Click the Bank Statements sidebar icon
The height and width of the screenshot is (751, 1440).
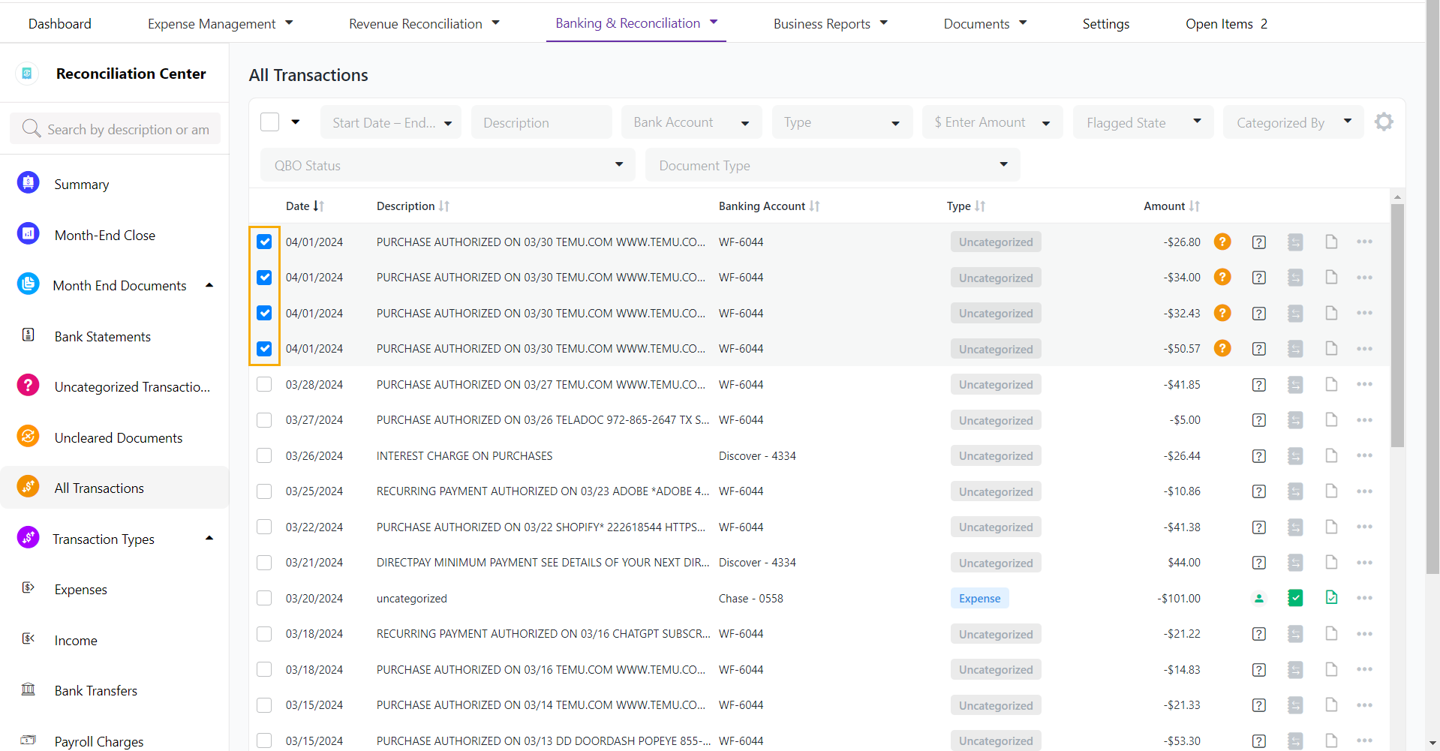(x=28, y=335)
